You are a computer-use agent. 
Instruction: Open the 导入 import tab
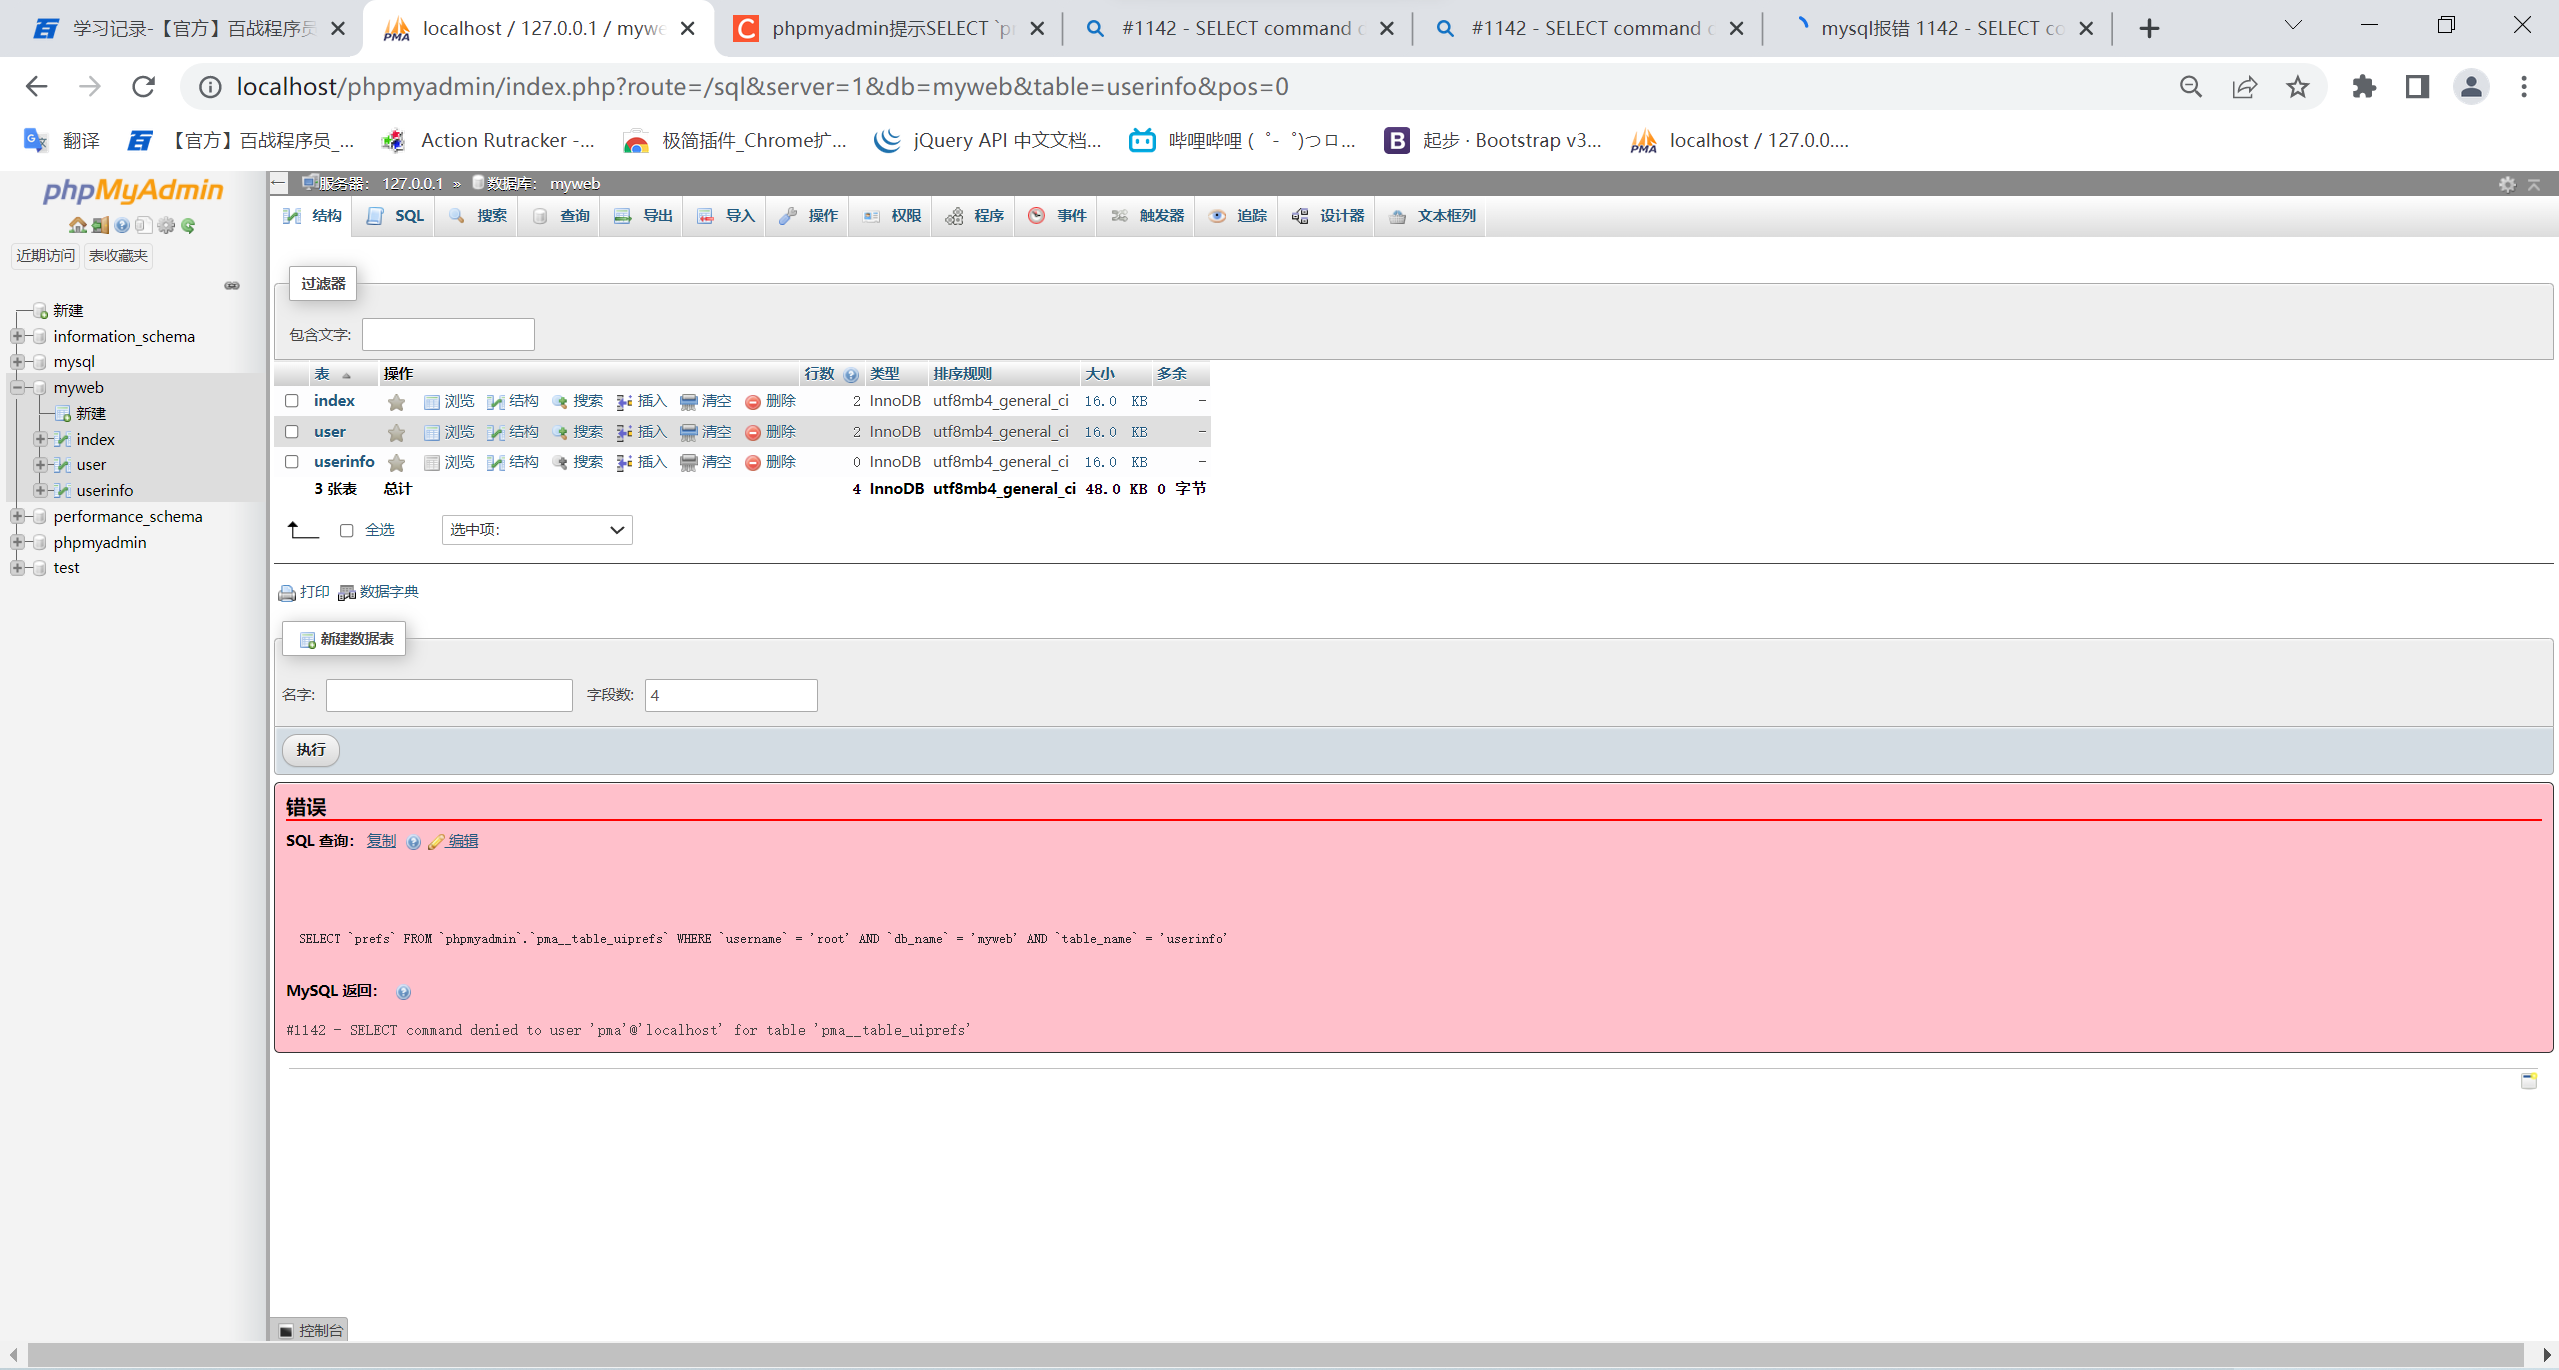(x=725, y=216)
